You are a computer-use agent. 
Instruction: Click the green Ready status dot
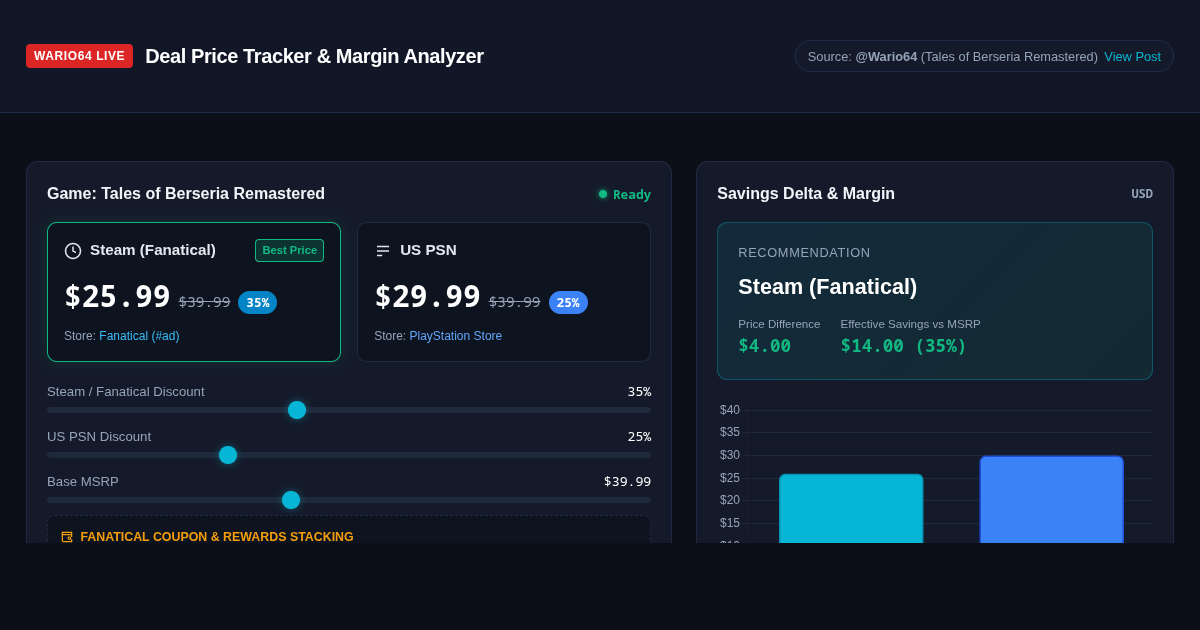click(603, 194)
